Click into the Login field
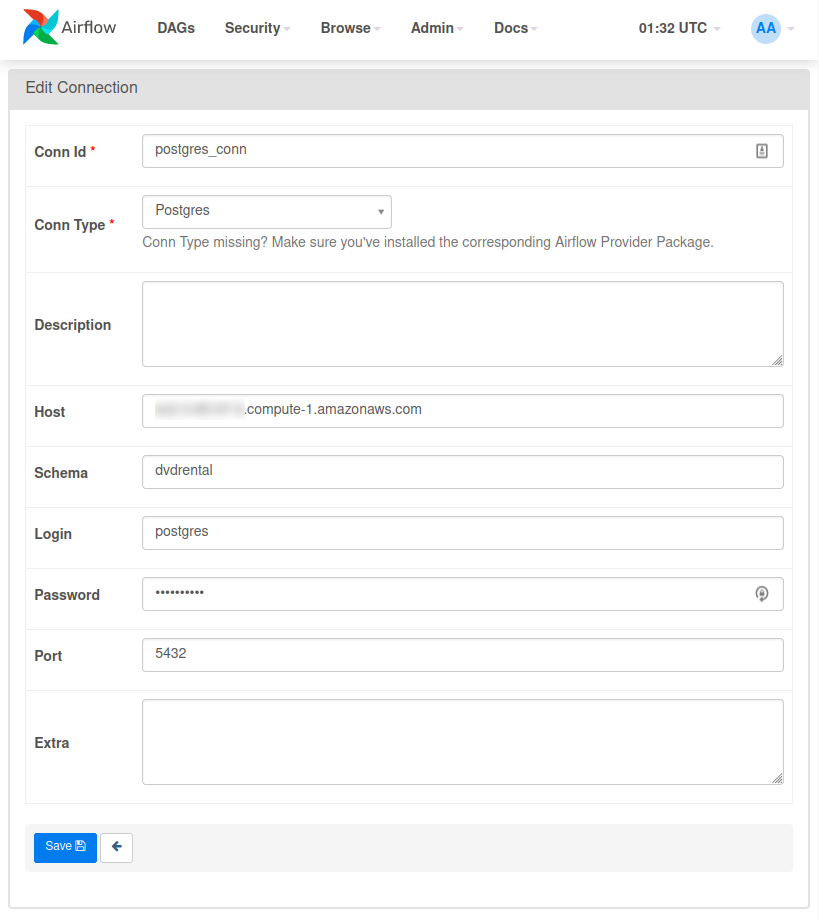This screenshot has height=919, width=819. click(462, 533)
